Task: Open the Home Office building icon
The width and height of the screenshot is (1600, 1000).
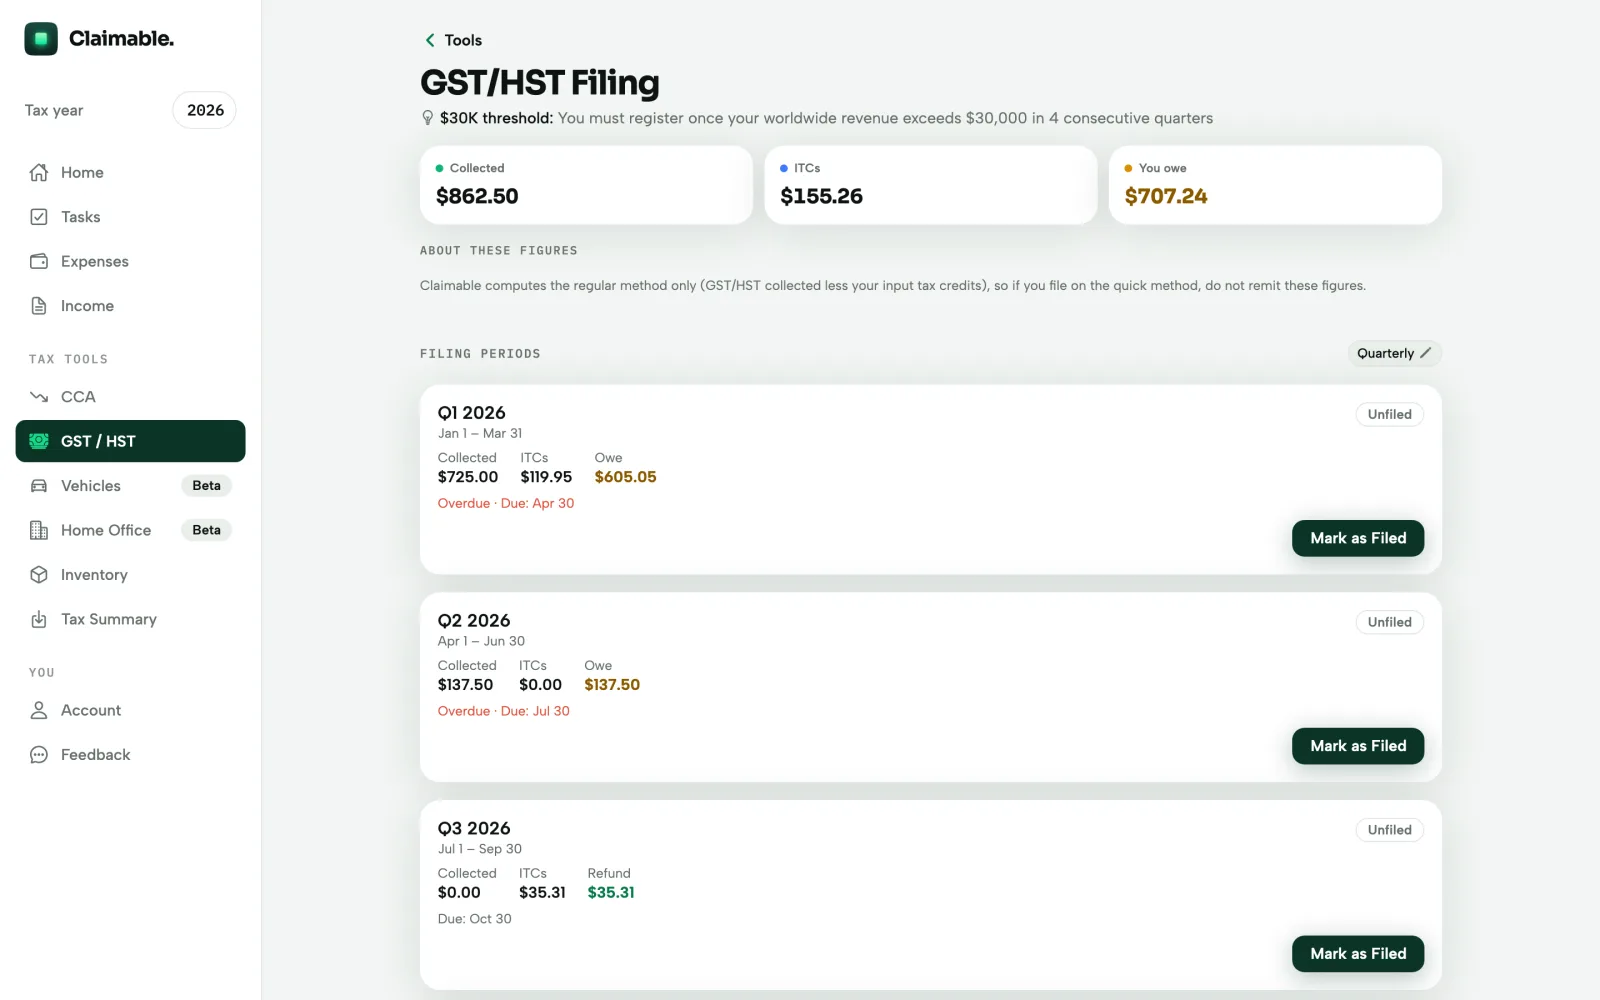Action: (39, 530)
